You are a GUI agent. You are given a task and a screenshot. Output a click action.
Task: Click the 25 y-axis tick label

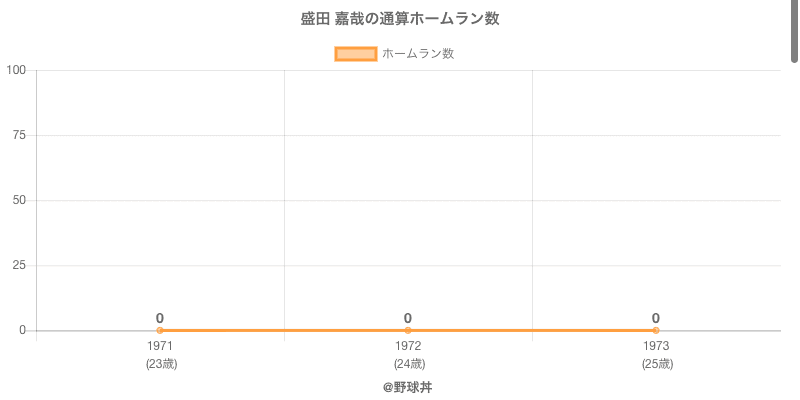pos(19,265)
